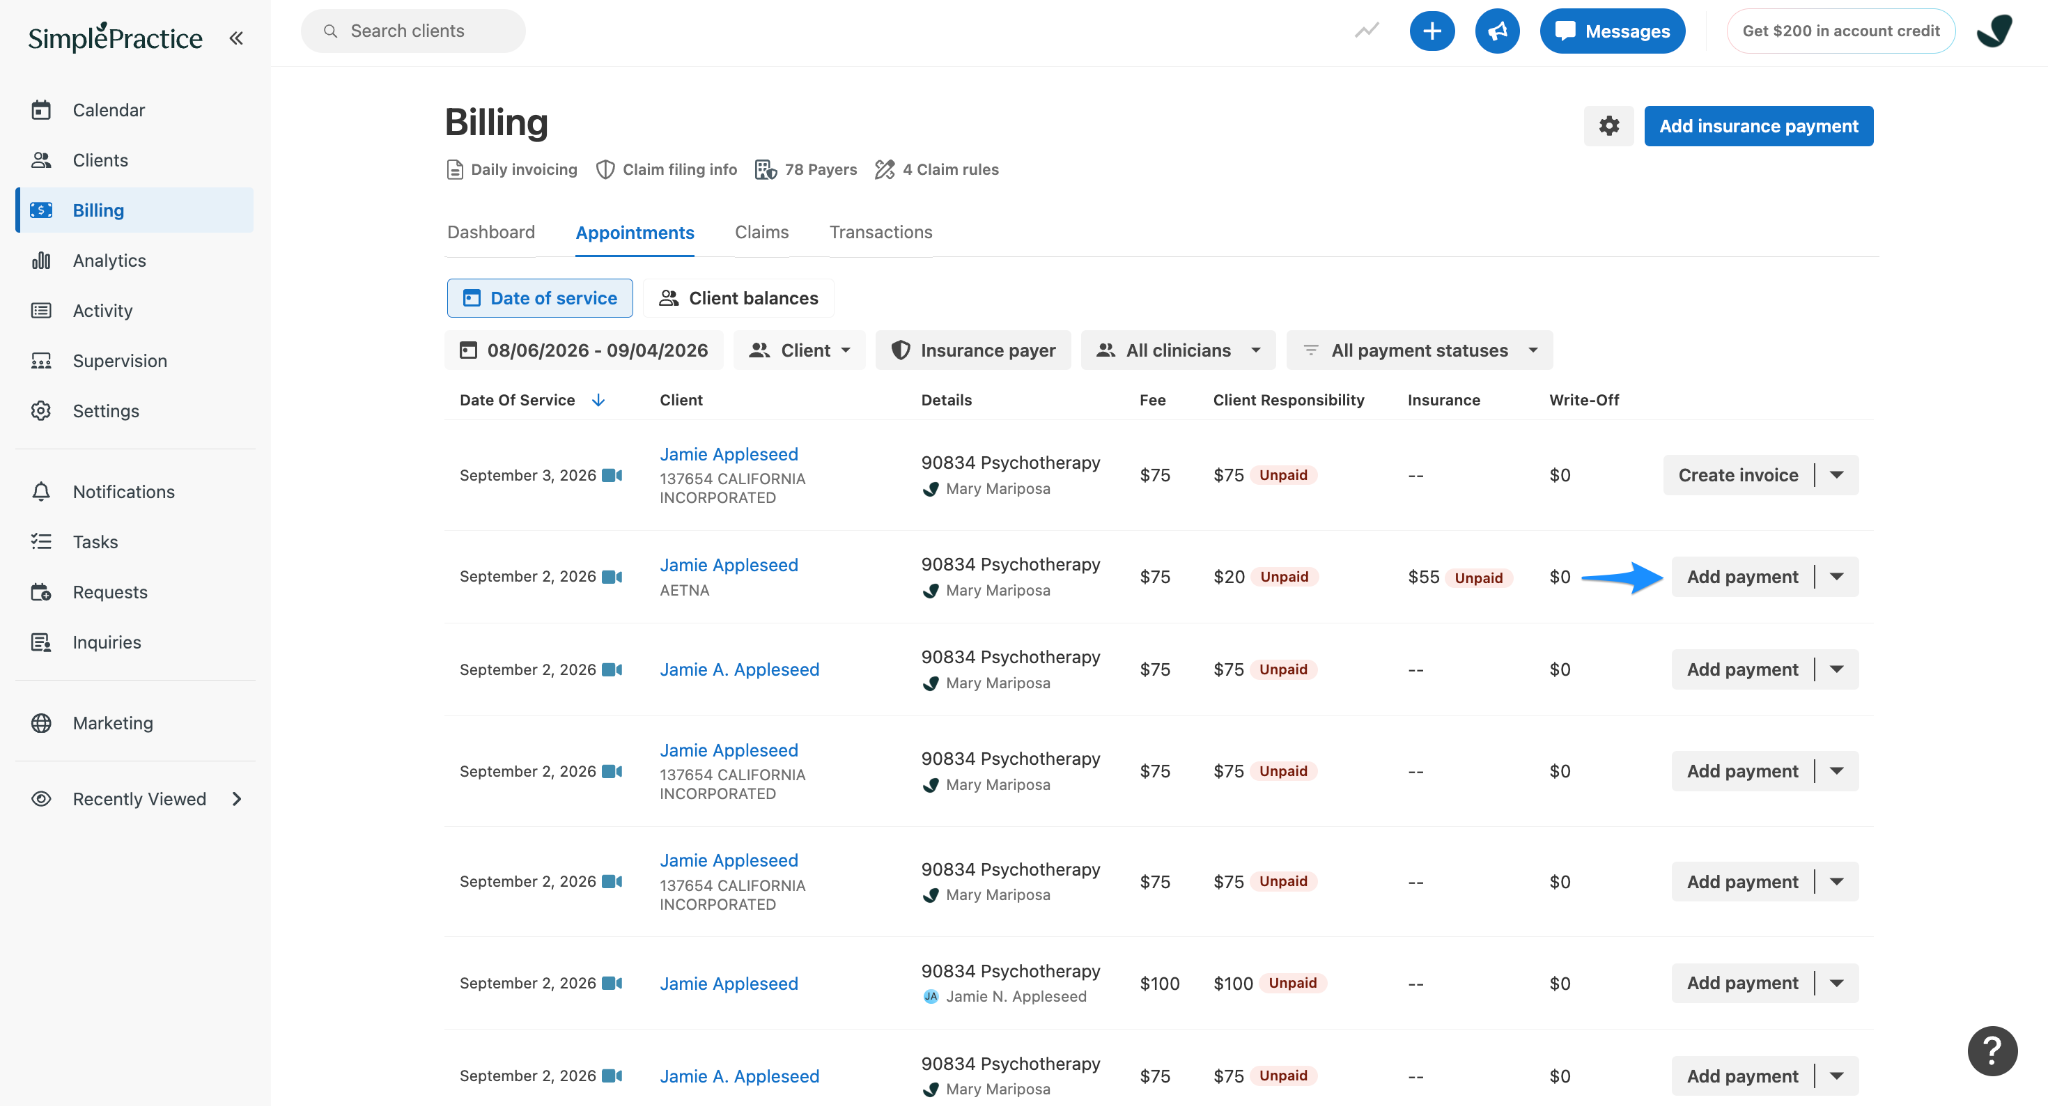Click Add payment for AETNA appointment
This screenshot has width=2048, height=1106.
tap(1742, 577)
